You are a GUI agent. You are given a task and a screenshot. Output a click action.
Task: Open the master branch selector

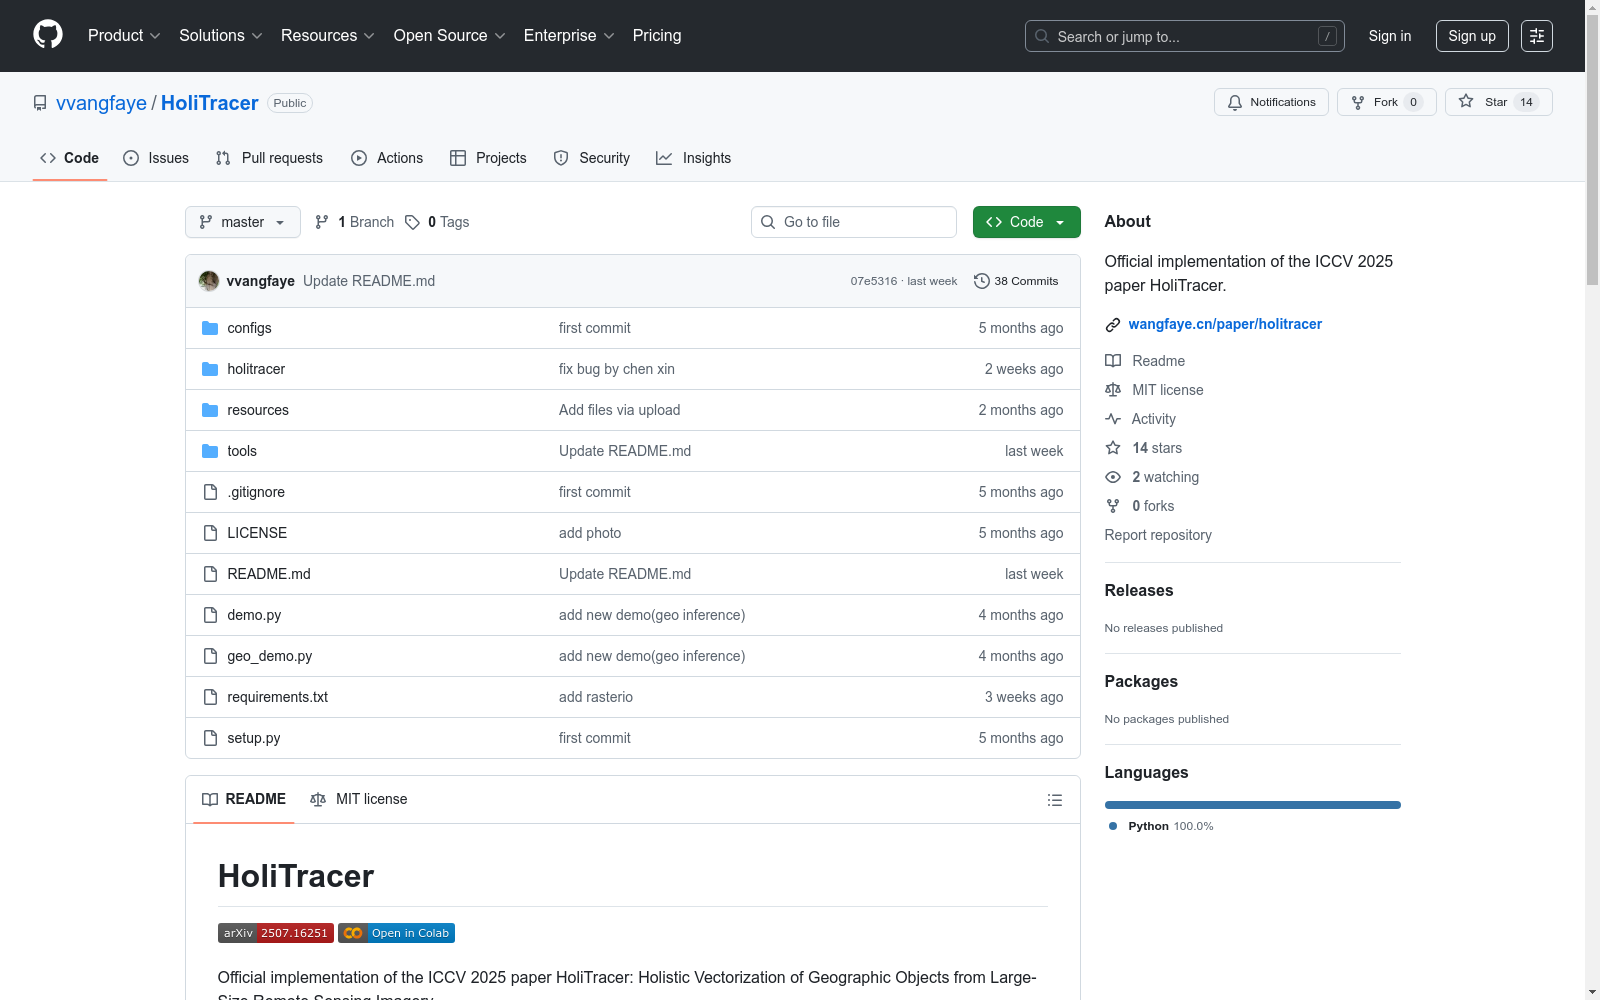(x=243, y=222)
